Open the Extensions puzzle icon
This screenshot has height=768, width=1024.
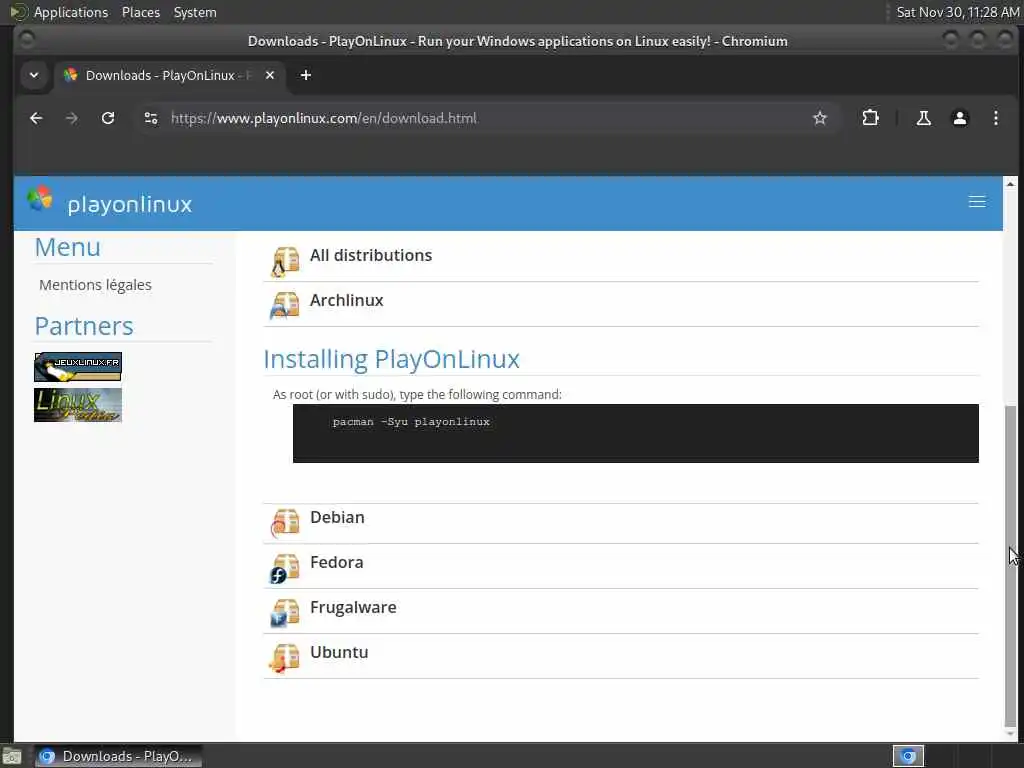870,118
